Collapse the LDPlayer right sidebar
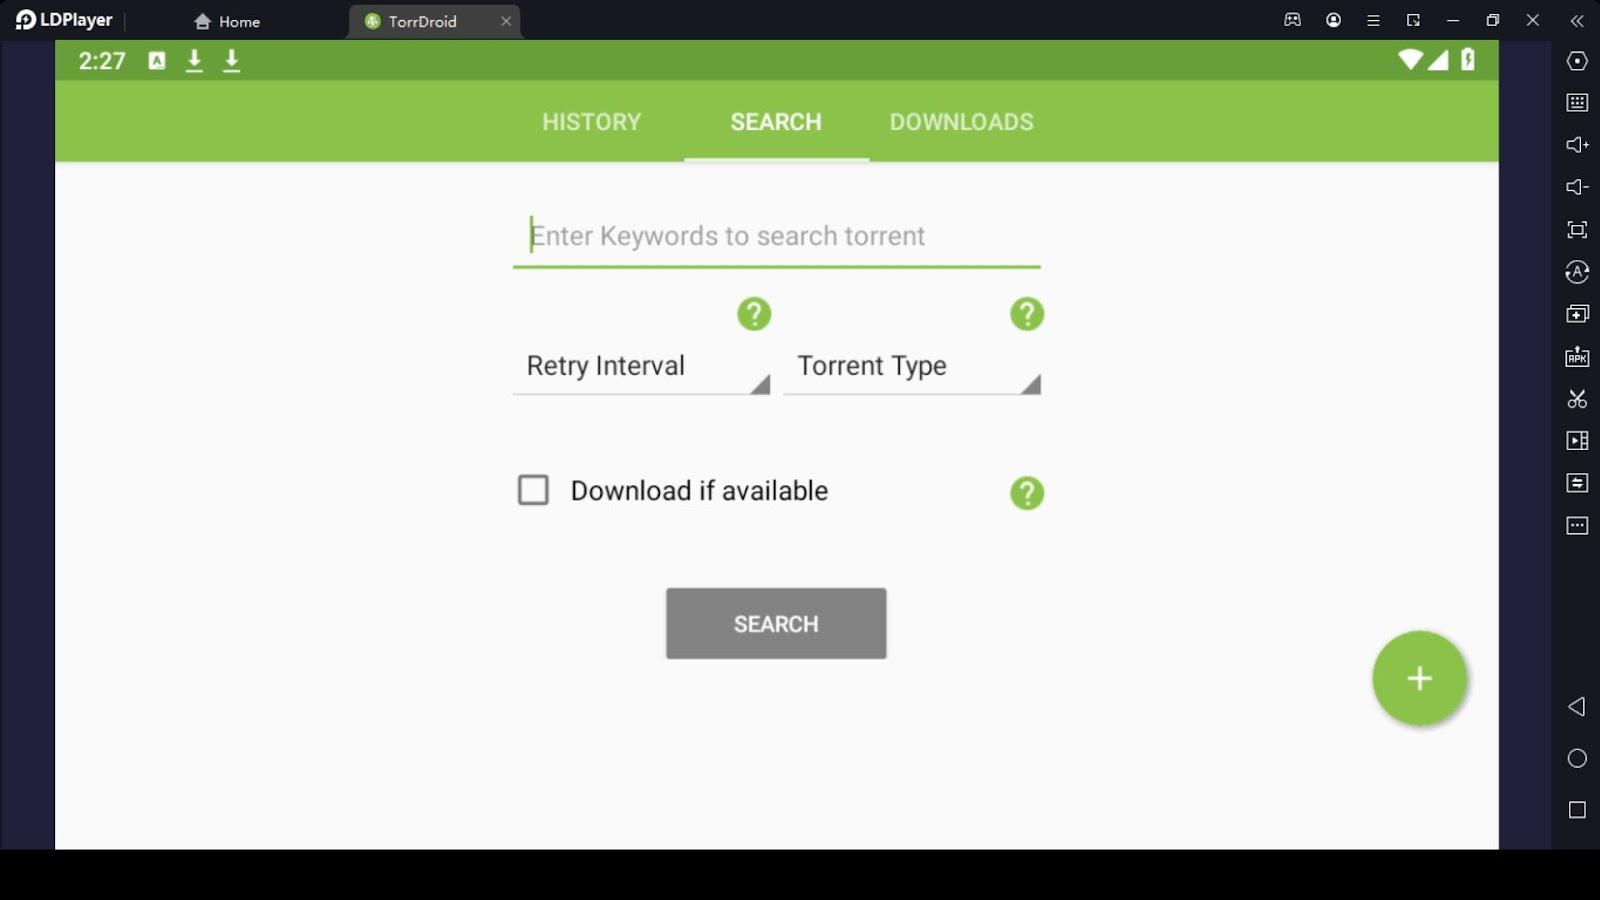1600x900 pixels. click(x=1577, y=20)
